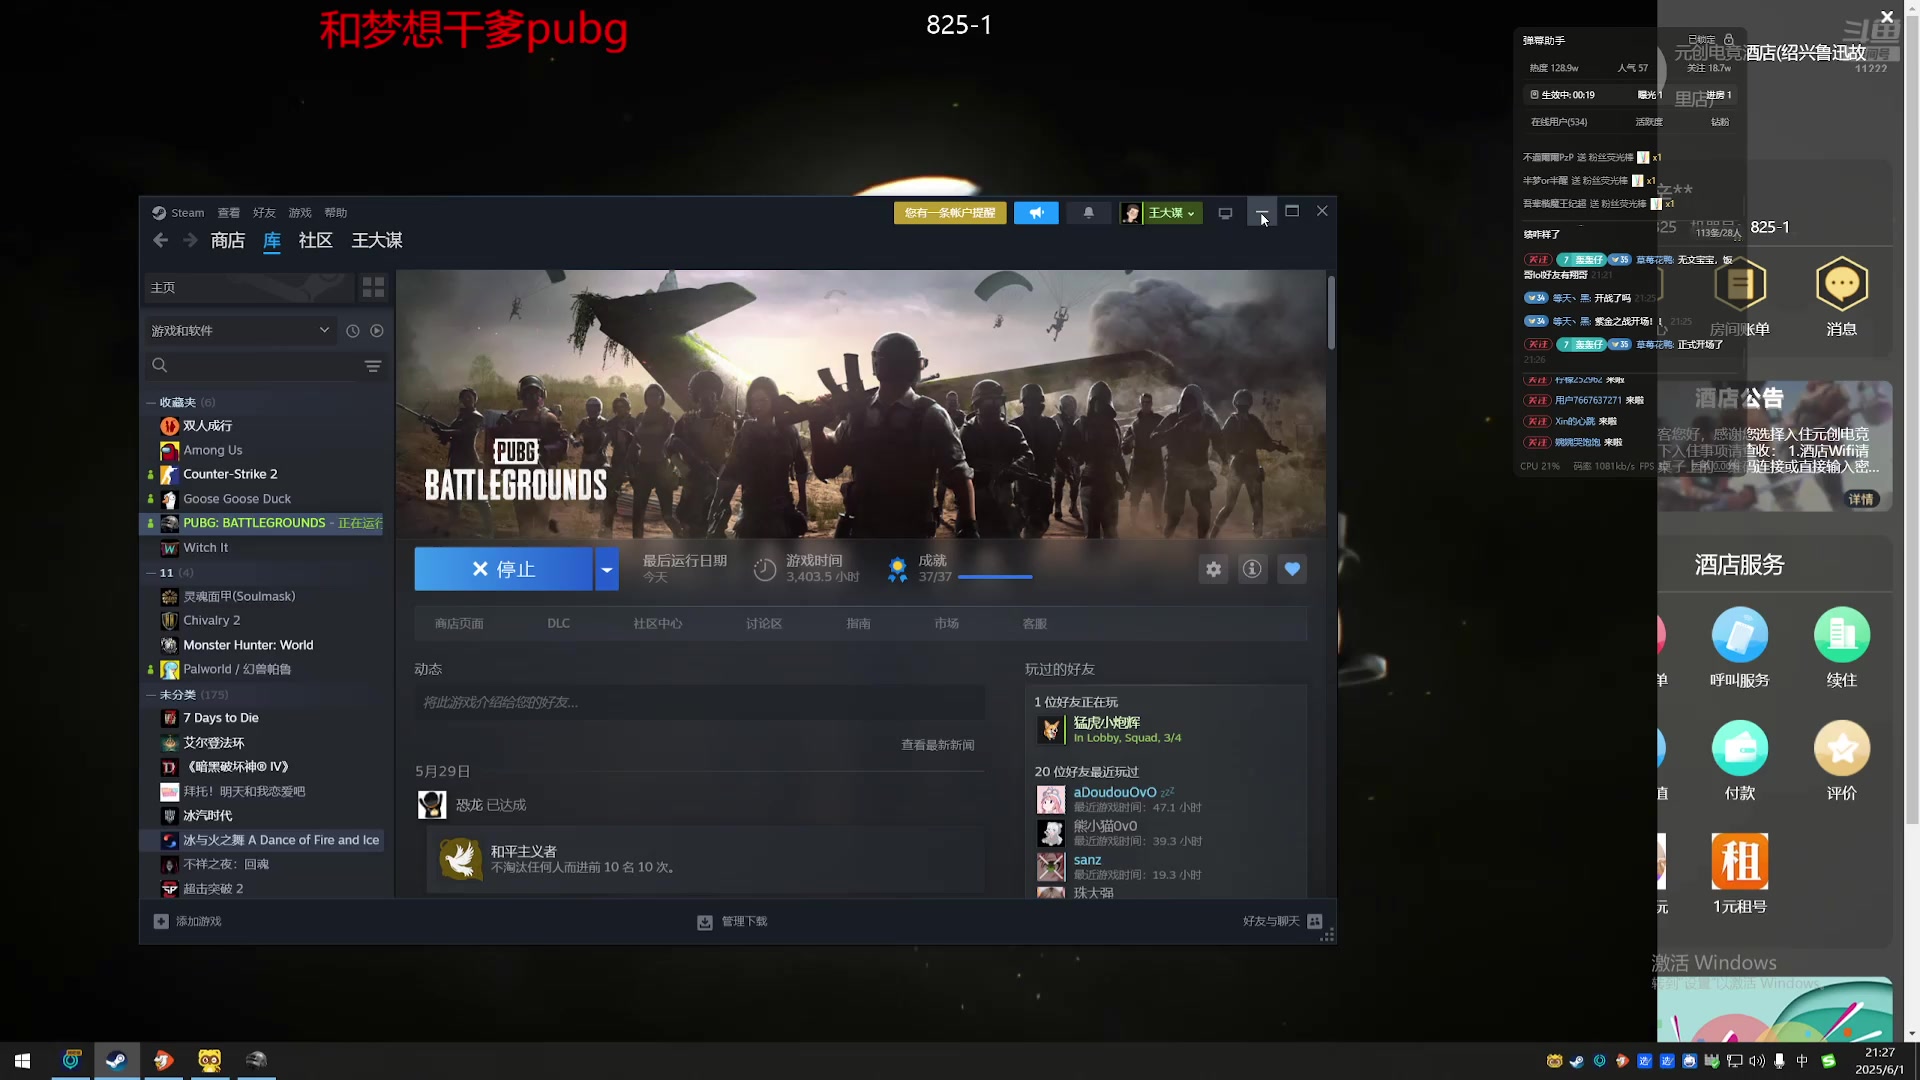Click 详情 button in hotel announcement
The width and height of the screenshot is (1920, 1080).
[1861, 499]
